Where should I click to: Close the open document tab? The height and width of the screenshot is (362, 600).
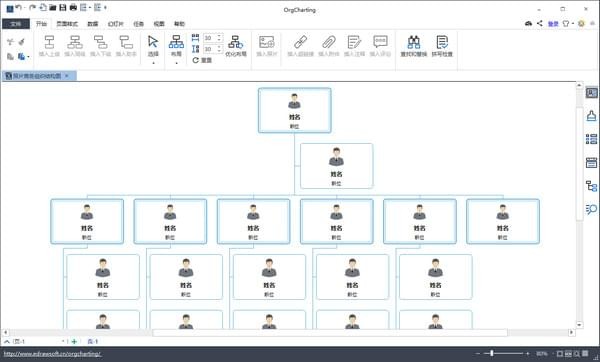67,76
